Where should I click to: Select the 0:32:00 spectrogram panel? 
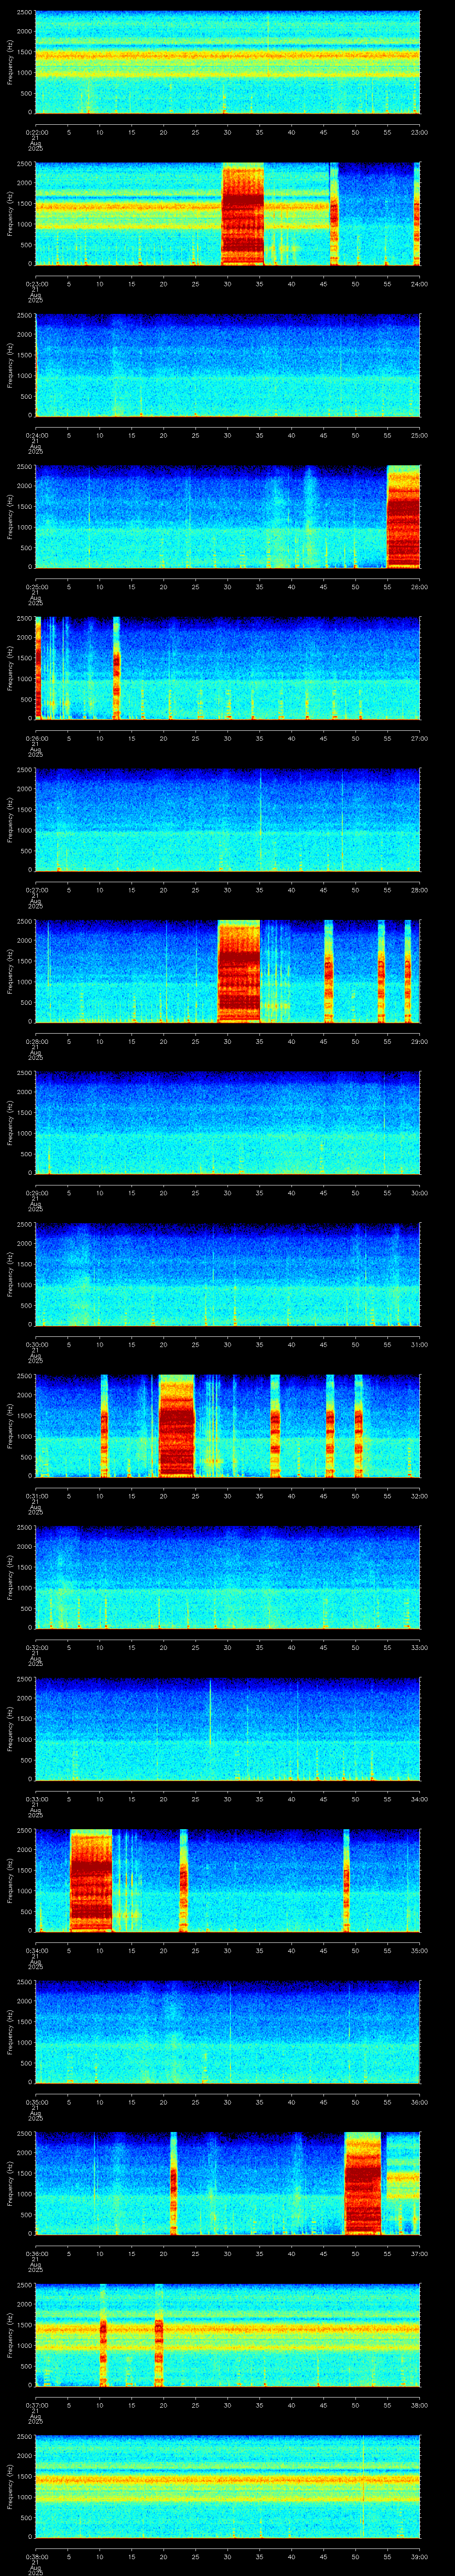tap(228, 1577)
